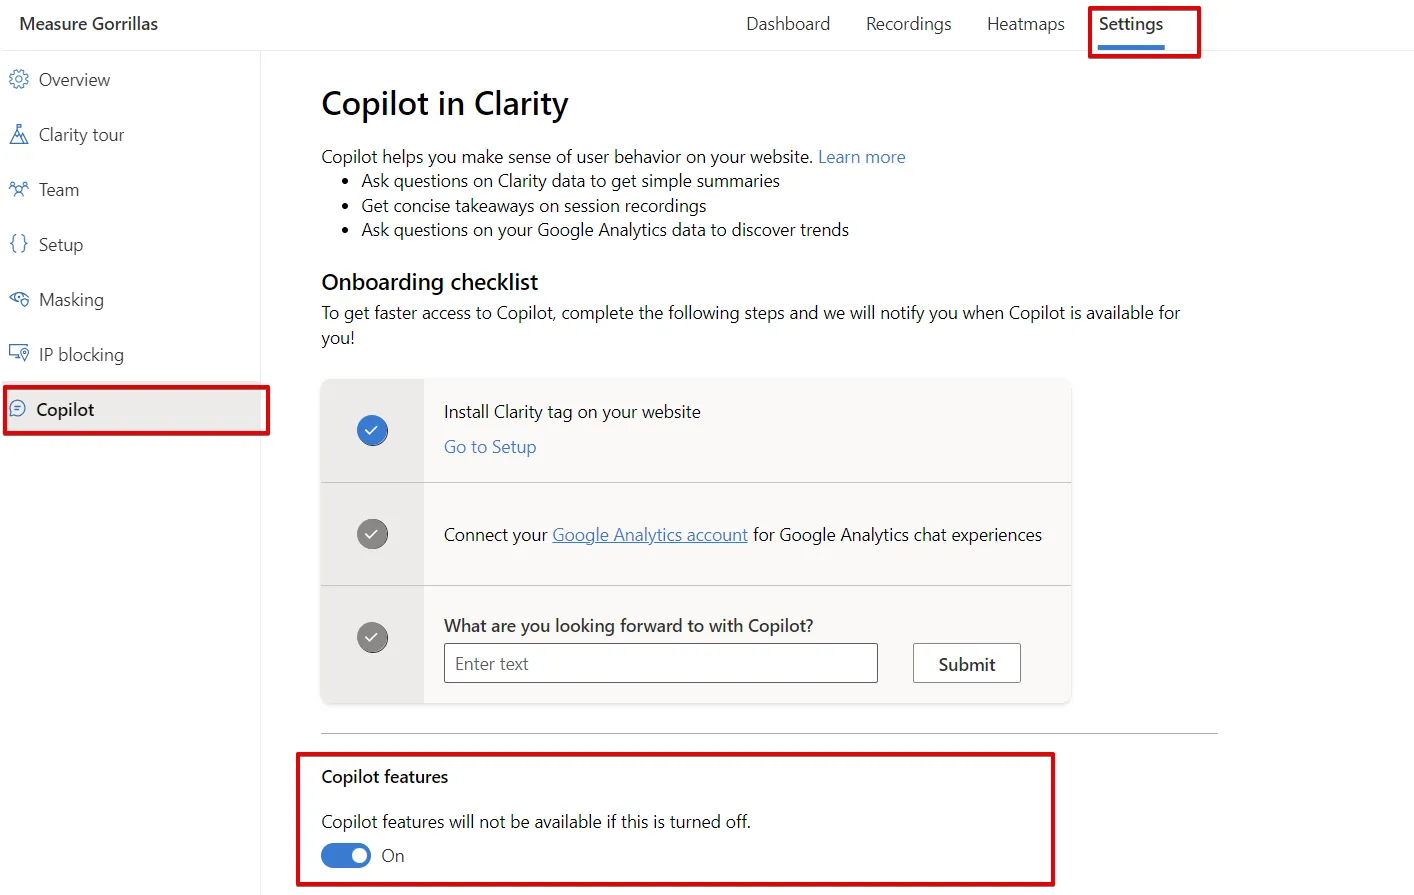Click the IP blocking icon

pyautogui.click(x=19, y=353)
